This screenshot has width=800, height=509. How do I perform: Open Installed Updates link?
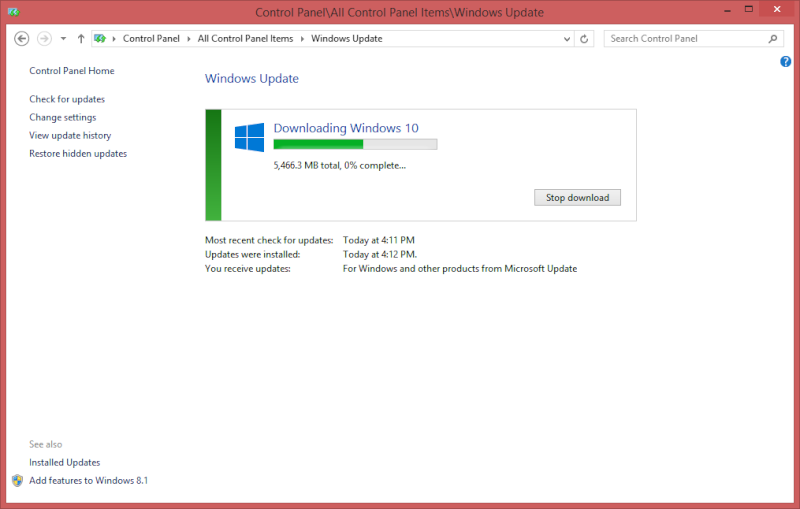(64, 463)
